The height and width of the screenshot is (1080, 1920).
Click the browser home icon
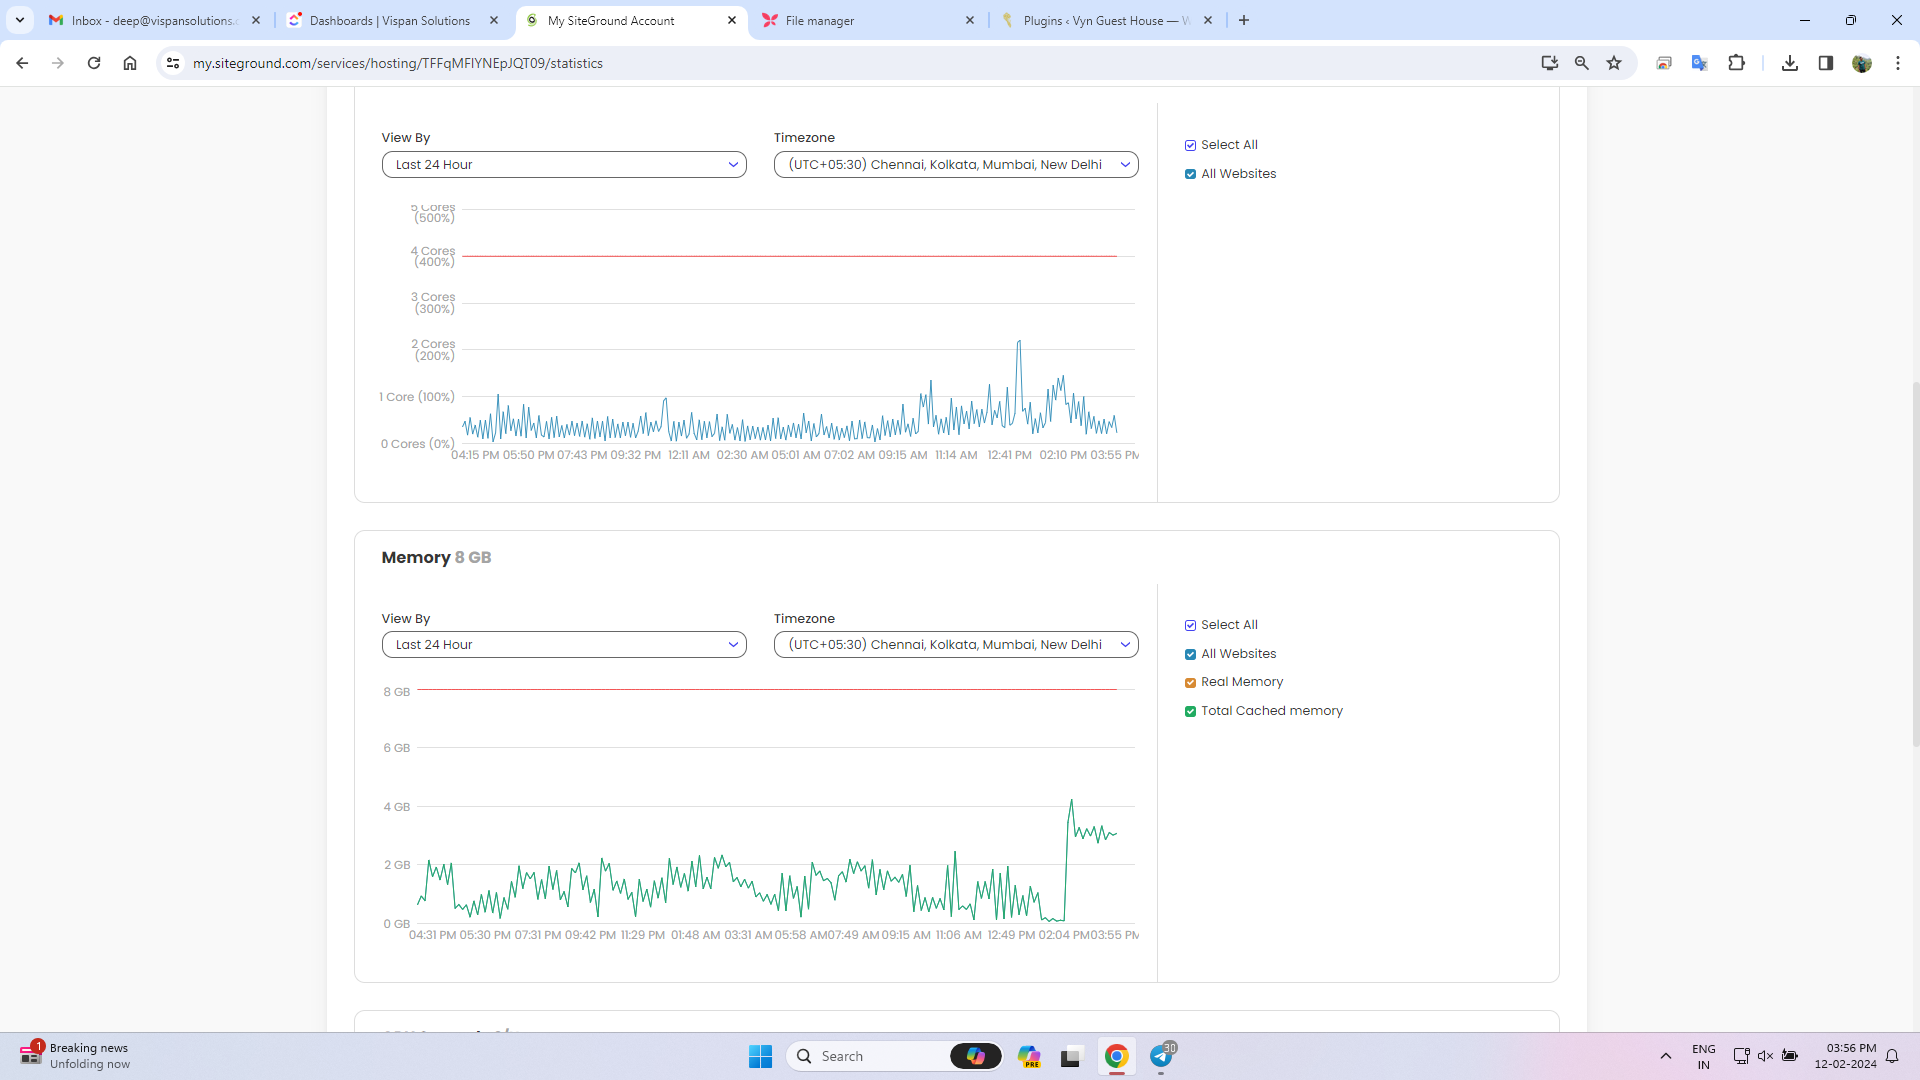[x=130, y=63]
